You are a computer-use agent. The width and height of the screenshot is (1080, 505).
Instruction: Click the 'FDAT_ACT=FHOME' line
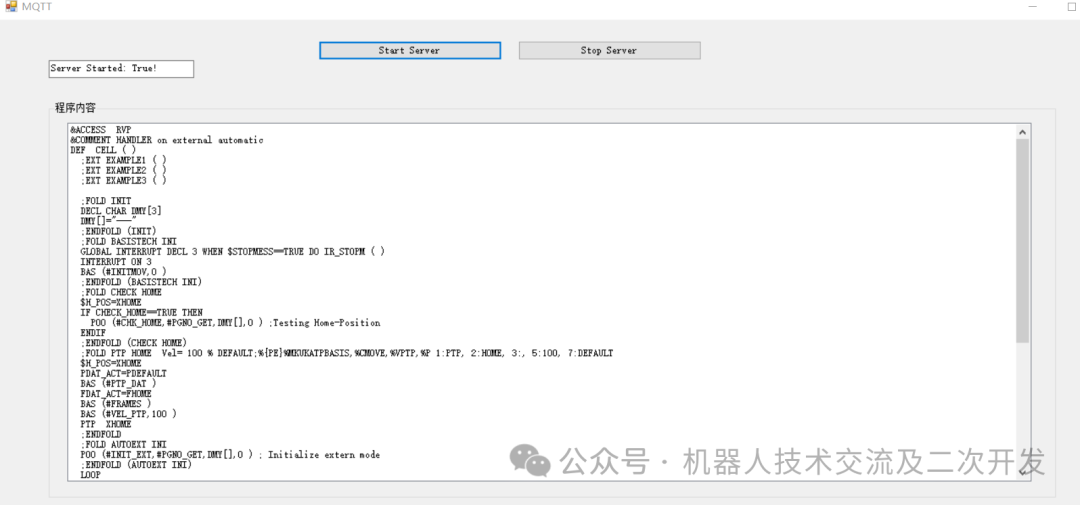click(116, 394)
